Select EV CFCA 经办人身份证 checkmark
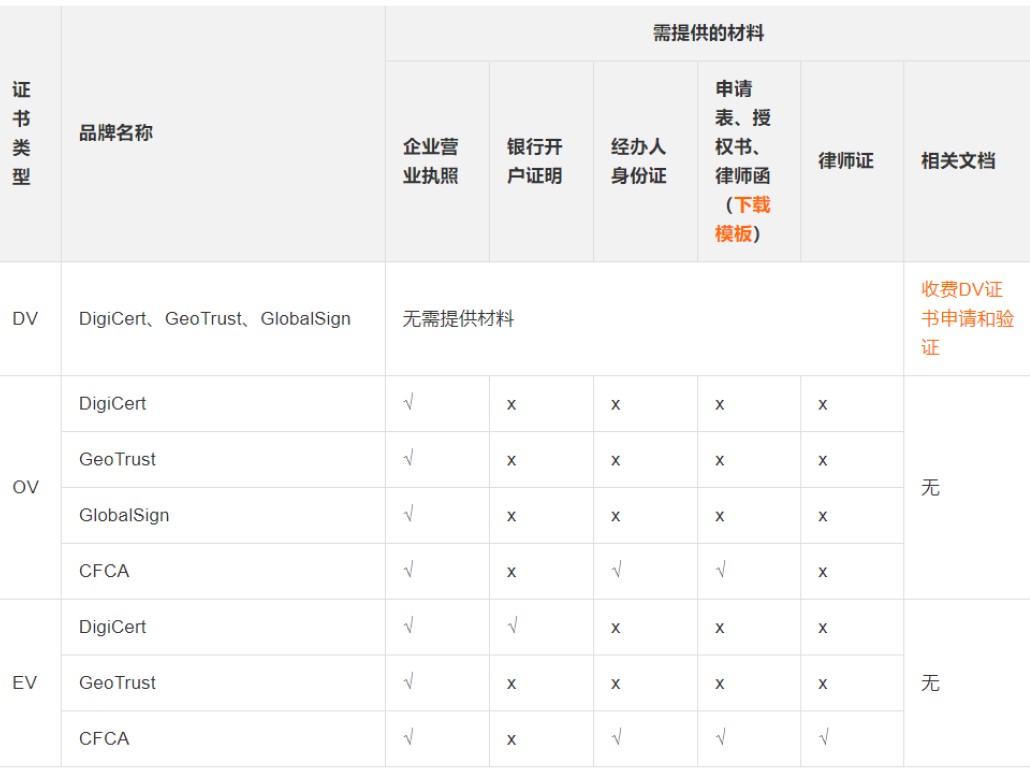 point(616,737)
